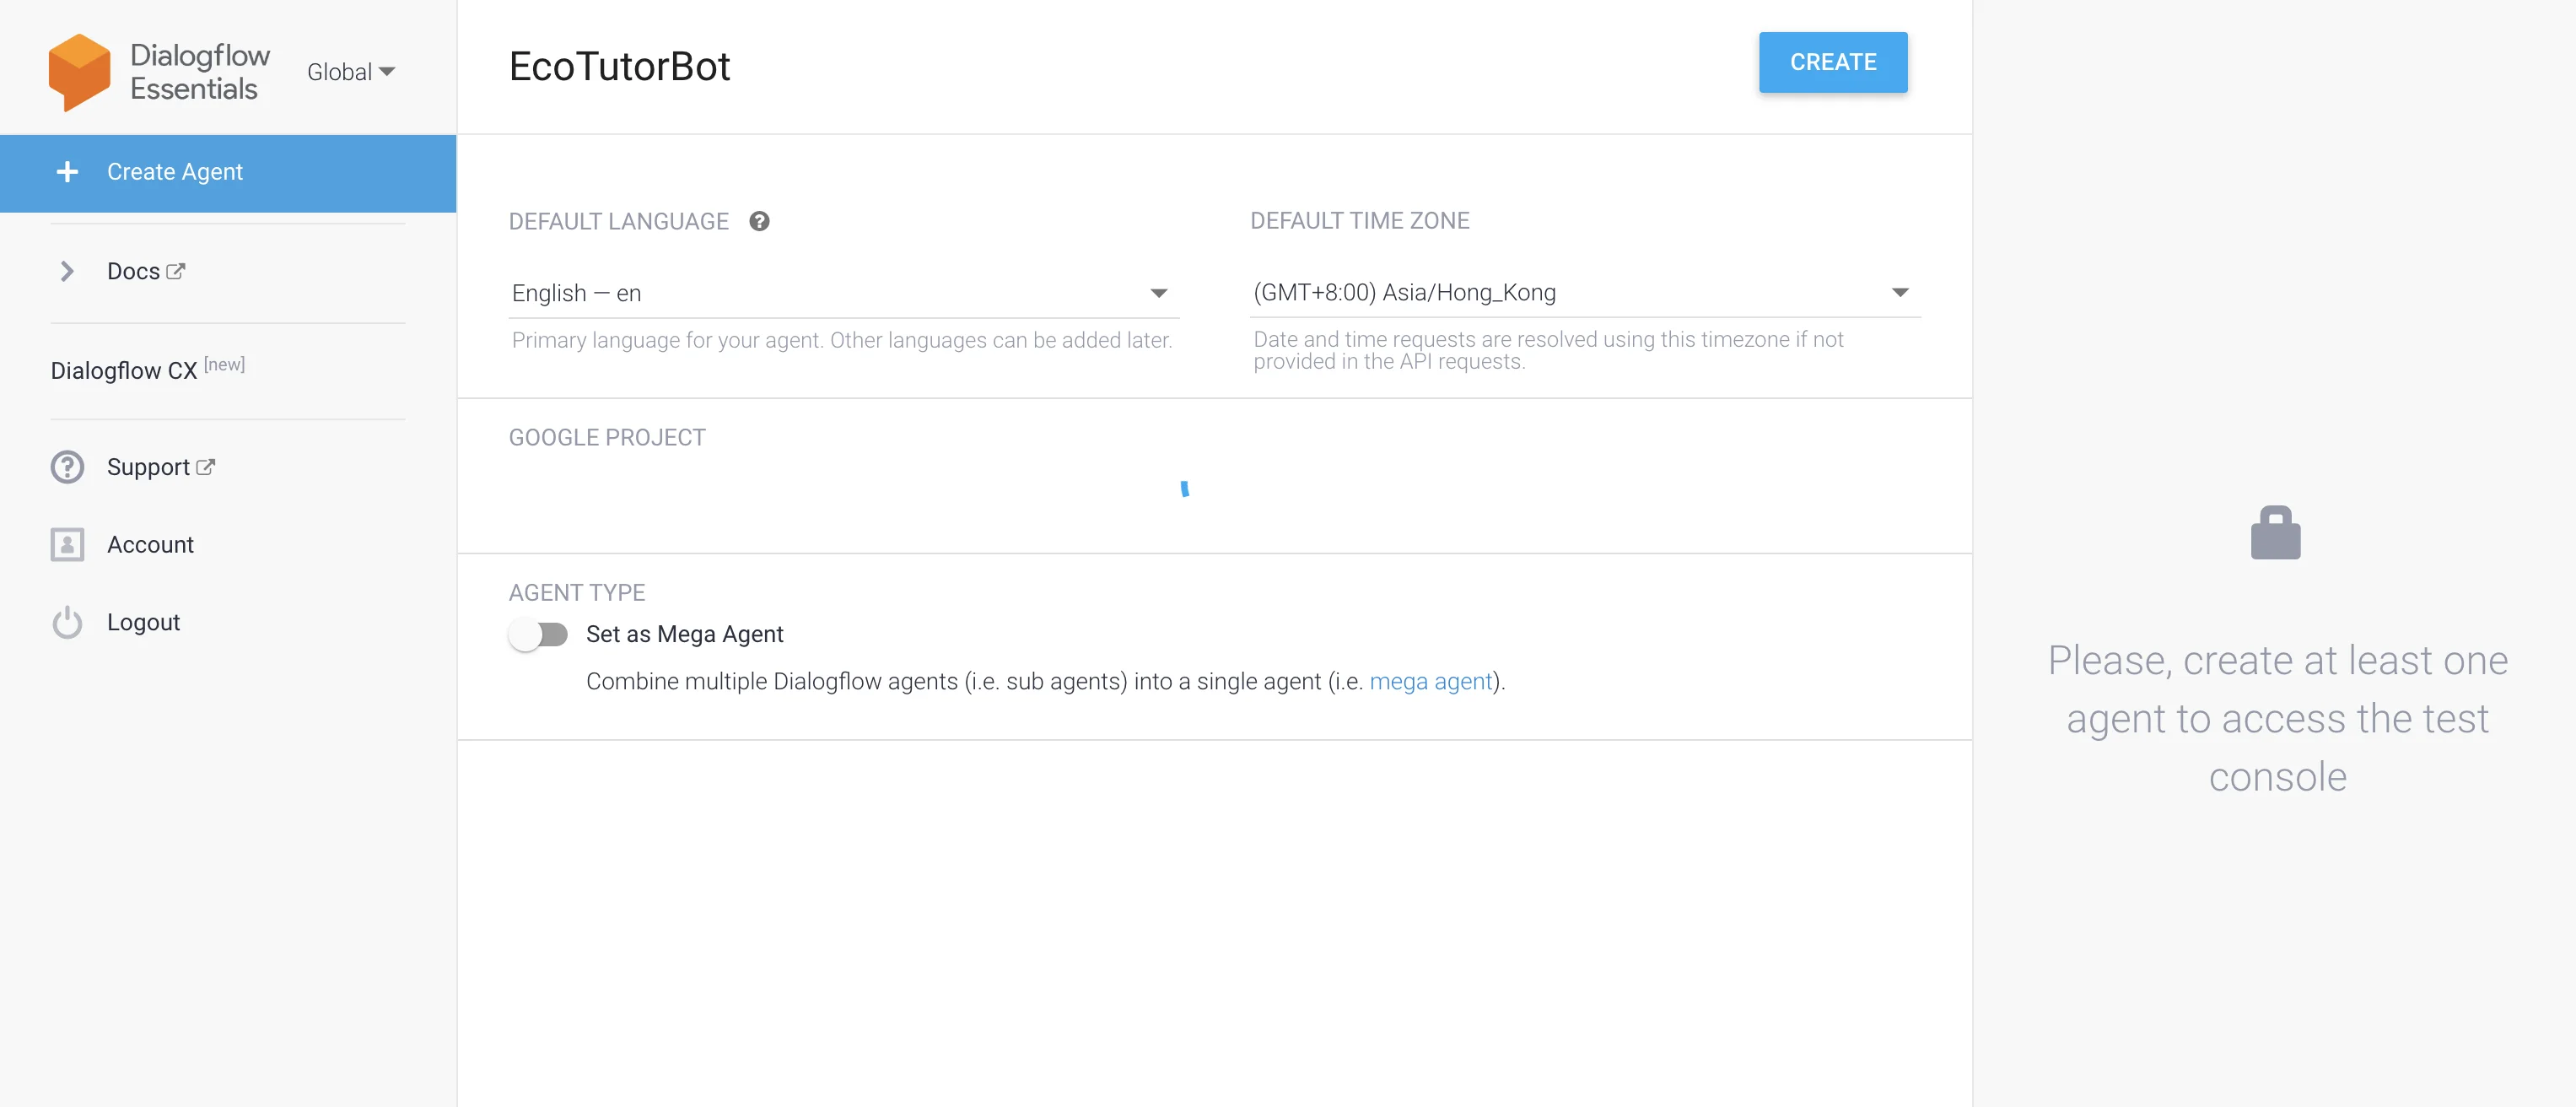Select the Account sidebar item
2576x1107 pixels.
pyautogui.click(x=150, y=545)
